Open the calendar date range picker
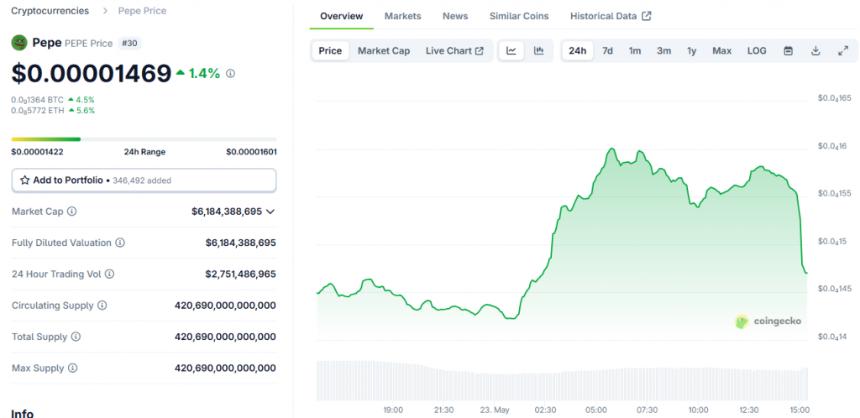Image resolution: width=860 pixels, height=418 pixels. coord(788,50)
